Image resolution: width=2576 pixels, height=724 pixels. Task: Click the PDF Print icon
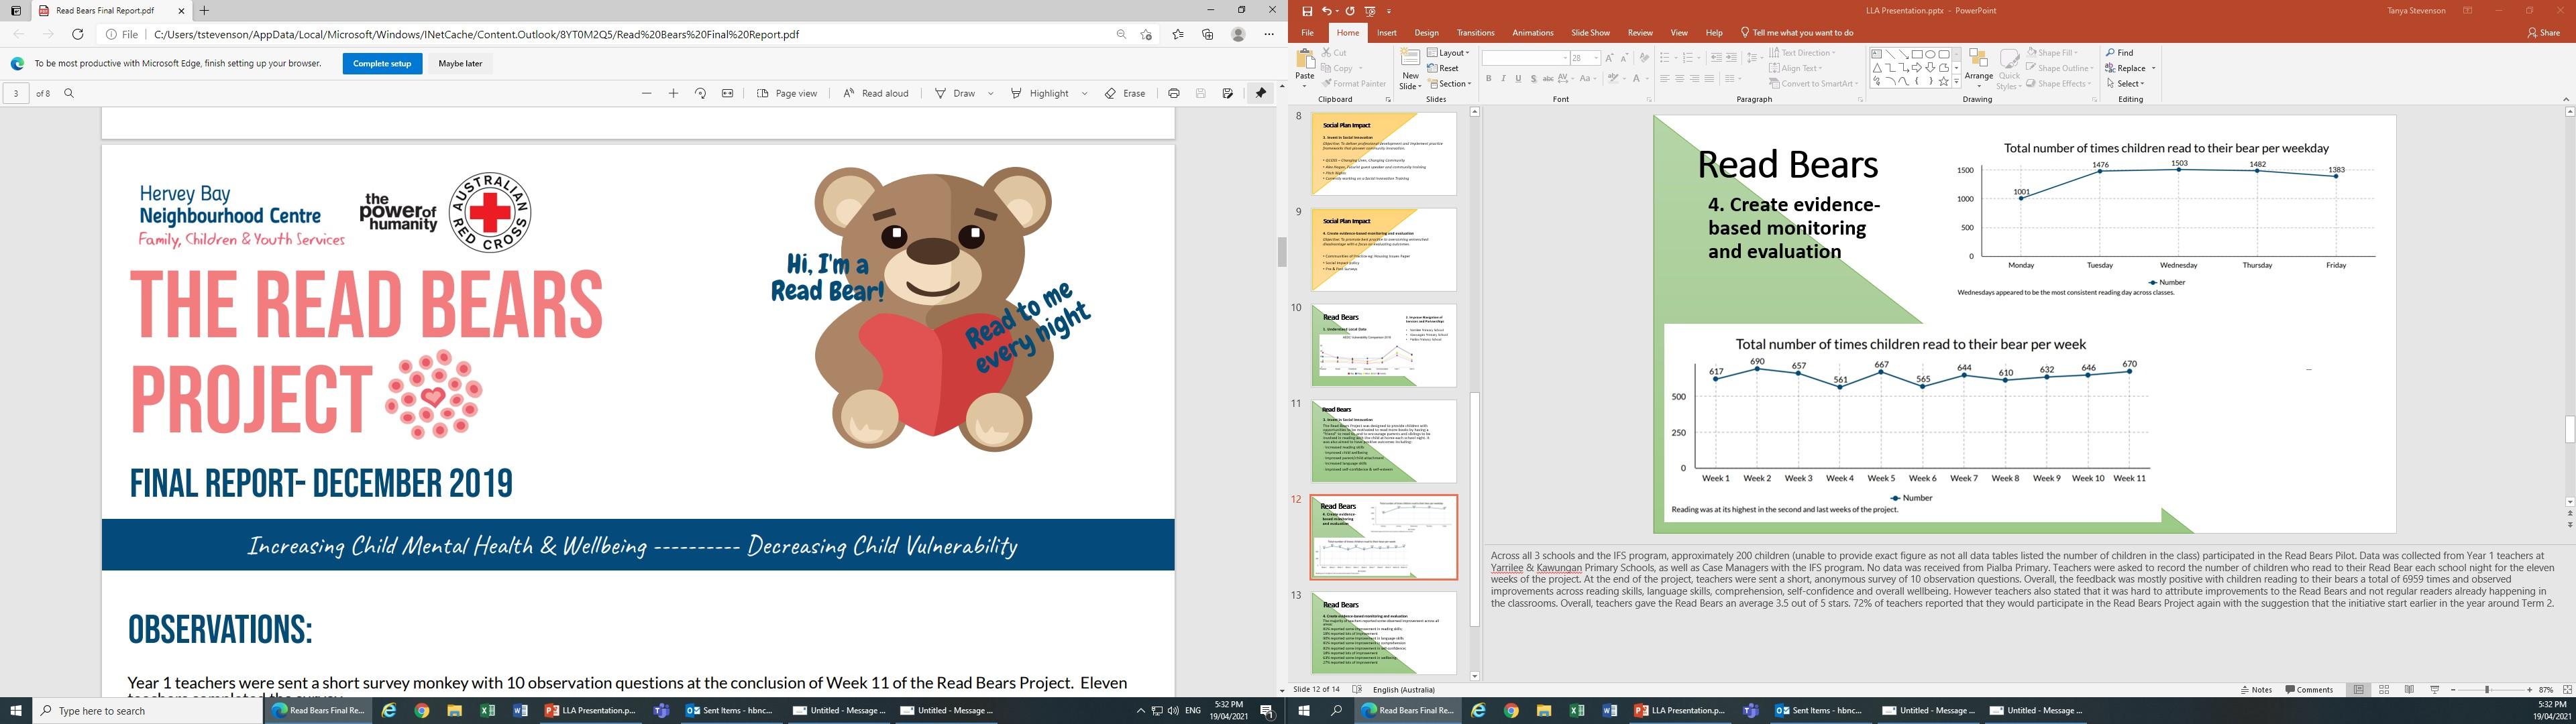pos(1174,93)
